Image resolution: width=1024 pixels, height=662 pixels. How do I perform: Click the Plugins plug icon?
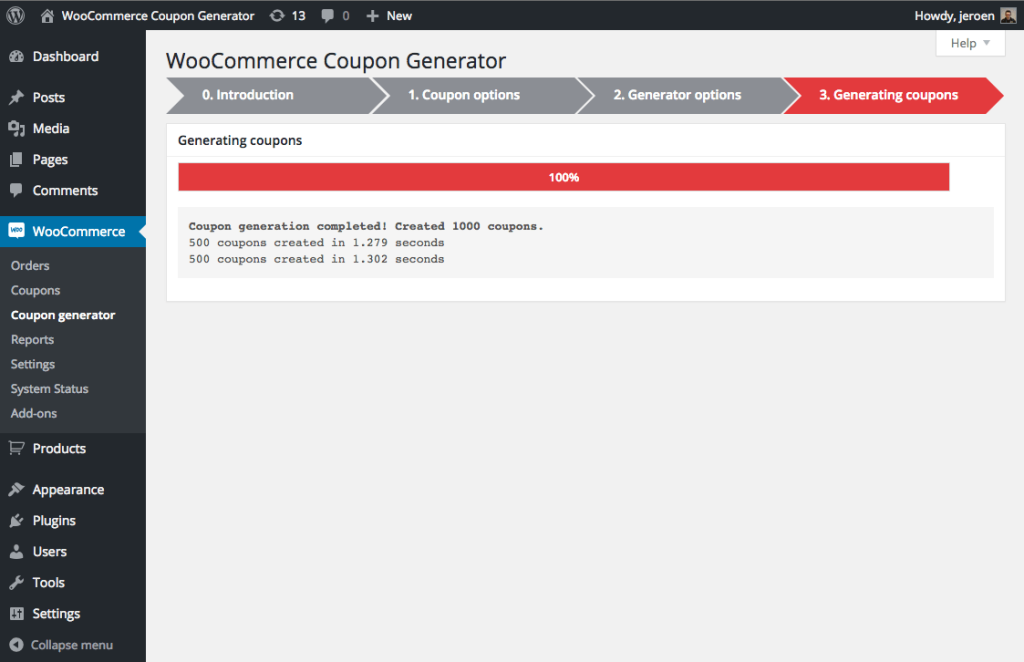pos(17,520)
